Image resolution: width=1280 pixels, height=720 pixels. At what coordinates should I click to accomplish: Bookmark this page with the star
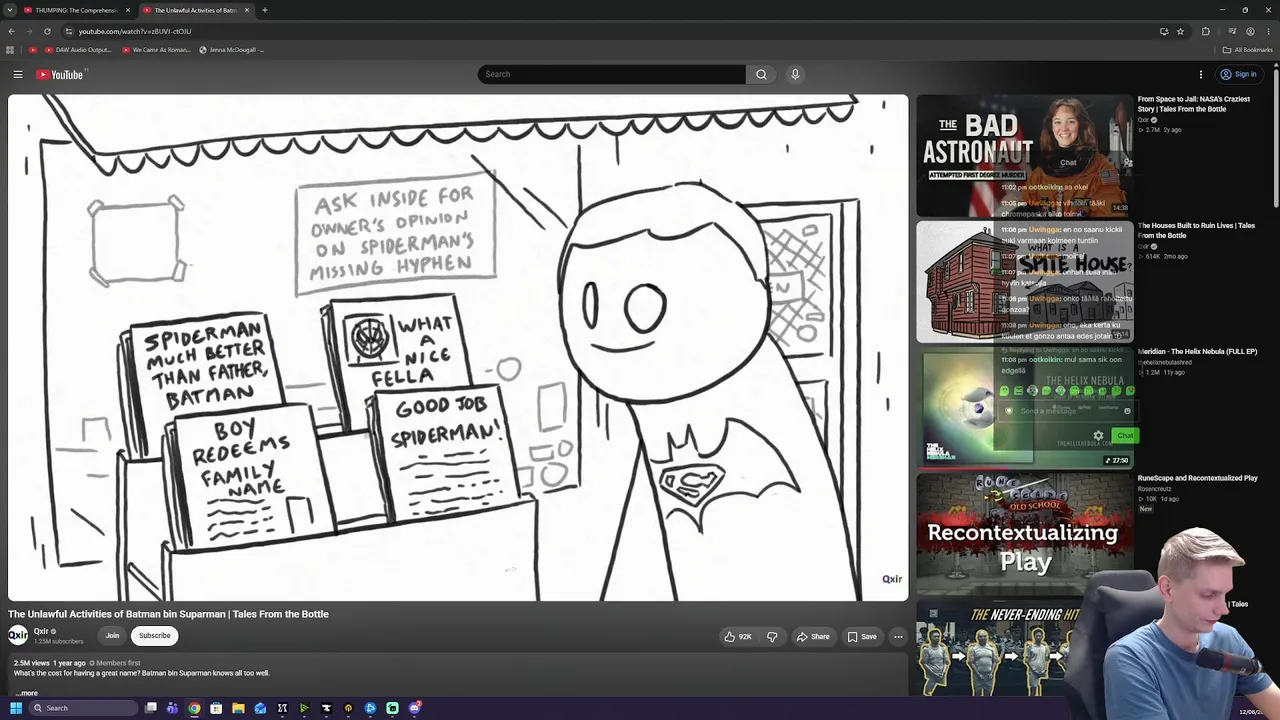[1180, 31]
